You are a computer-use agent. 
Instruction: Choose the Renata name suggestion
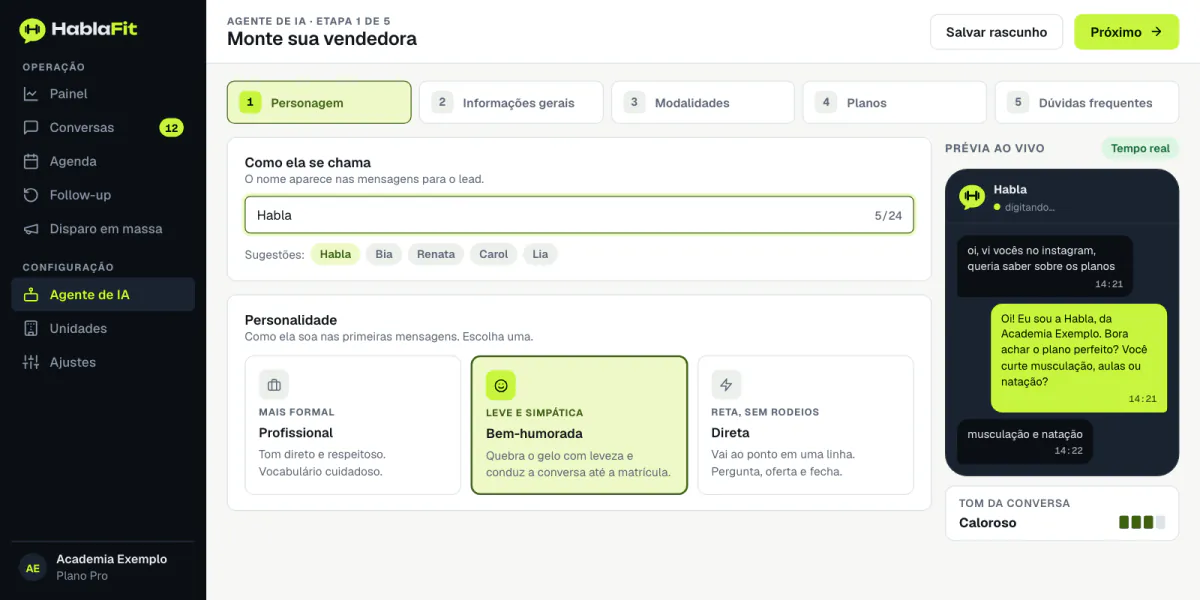(x=436, y=254)
